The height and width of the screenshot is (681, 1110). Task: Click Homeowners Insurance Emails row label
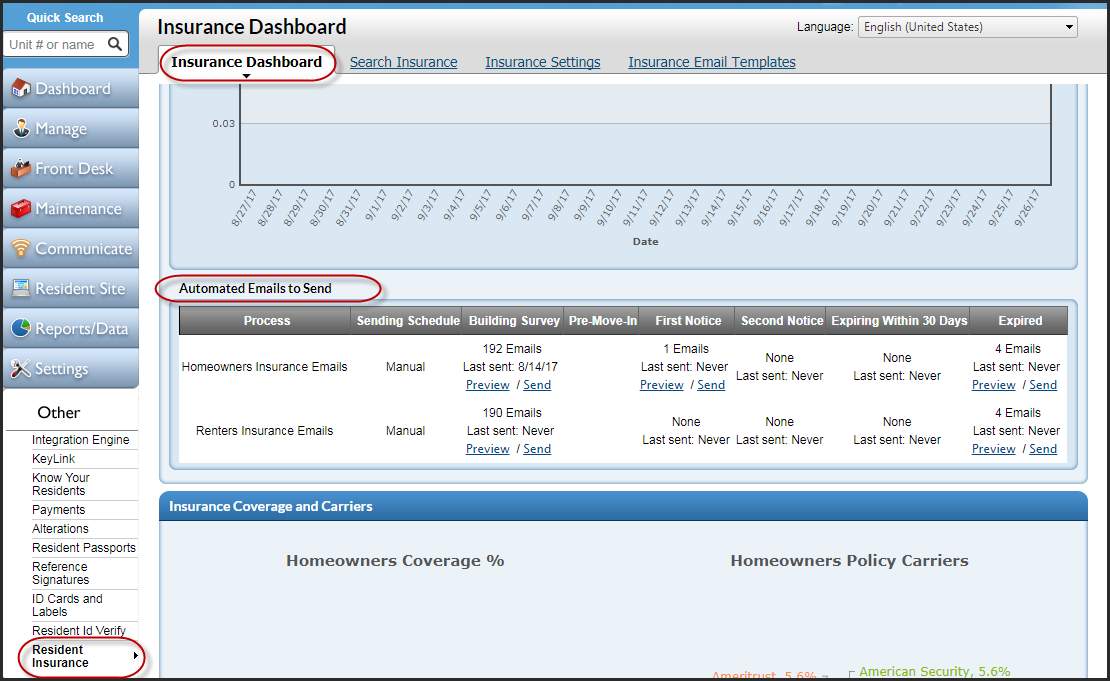(x=265, y=367)
